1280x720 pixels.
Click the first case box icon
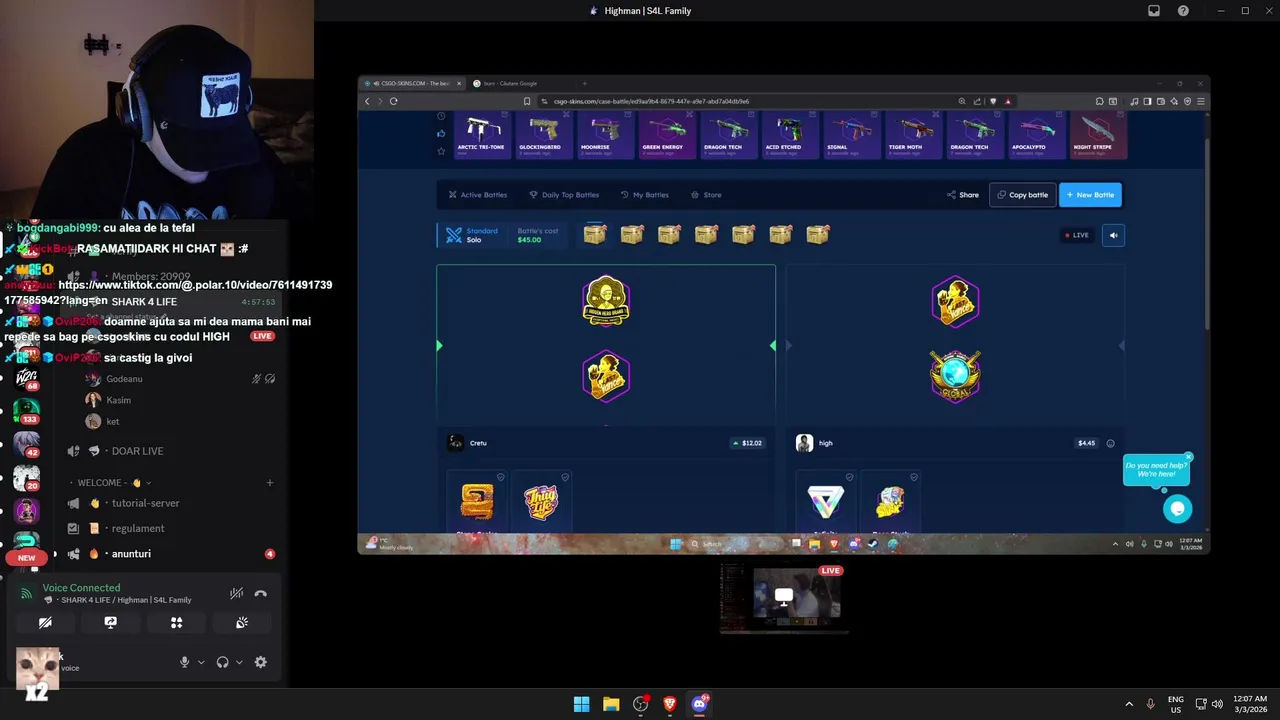[595, 235]
